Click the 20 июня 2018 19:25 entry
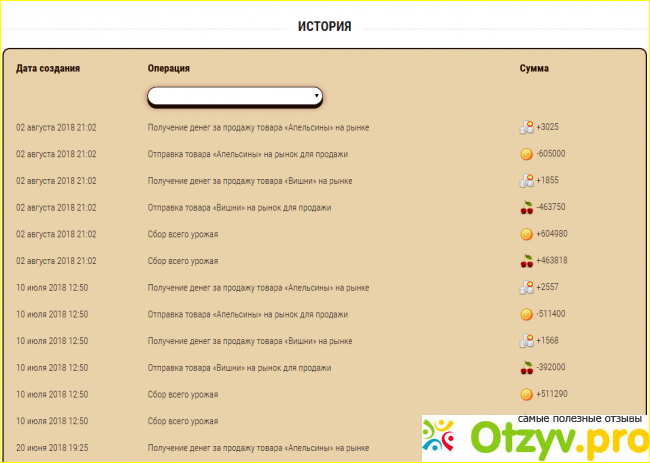 pyautogui.click(x=56, y=448)
